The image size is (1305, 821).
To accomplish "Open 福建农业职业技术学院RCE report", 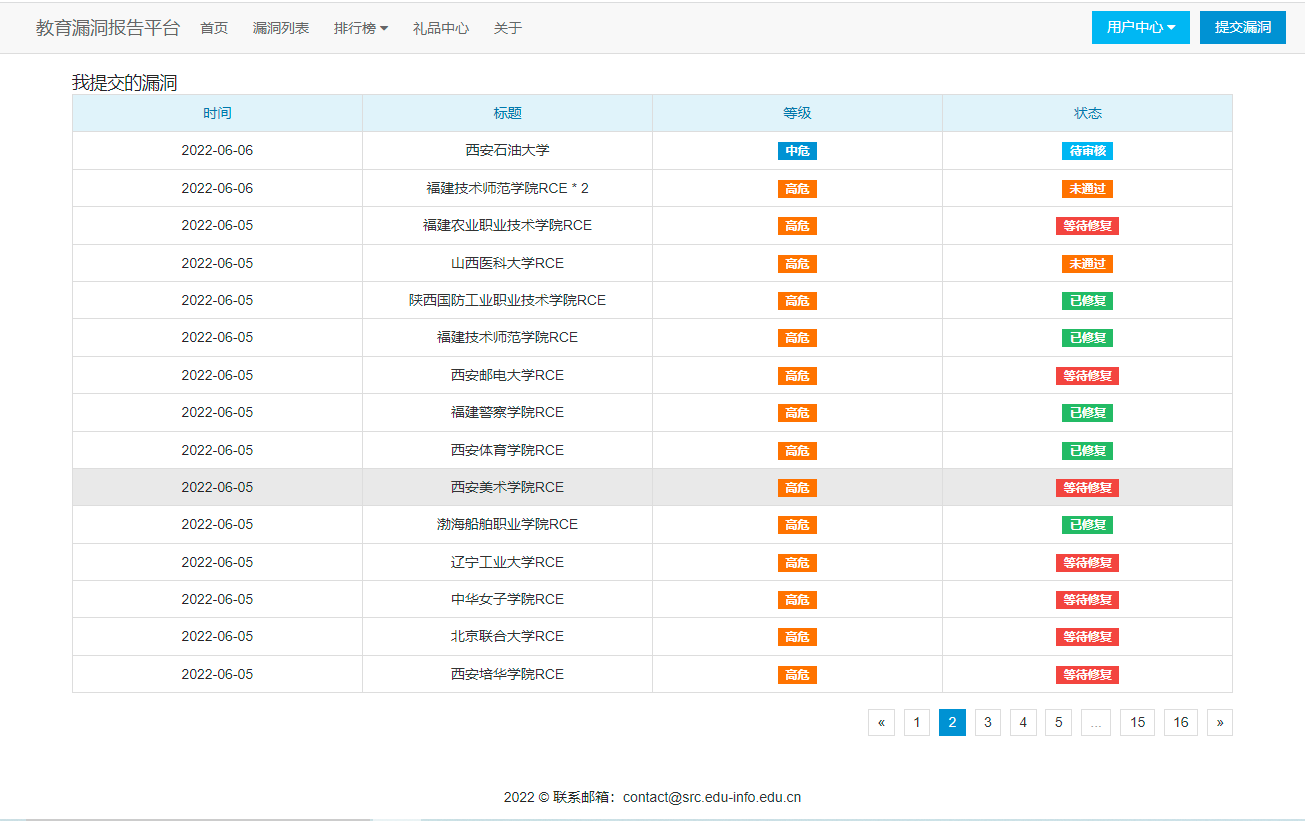I will [x=507, y=225].
